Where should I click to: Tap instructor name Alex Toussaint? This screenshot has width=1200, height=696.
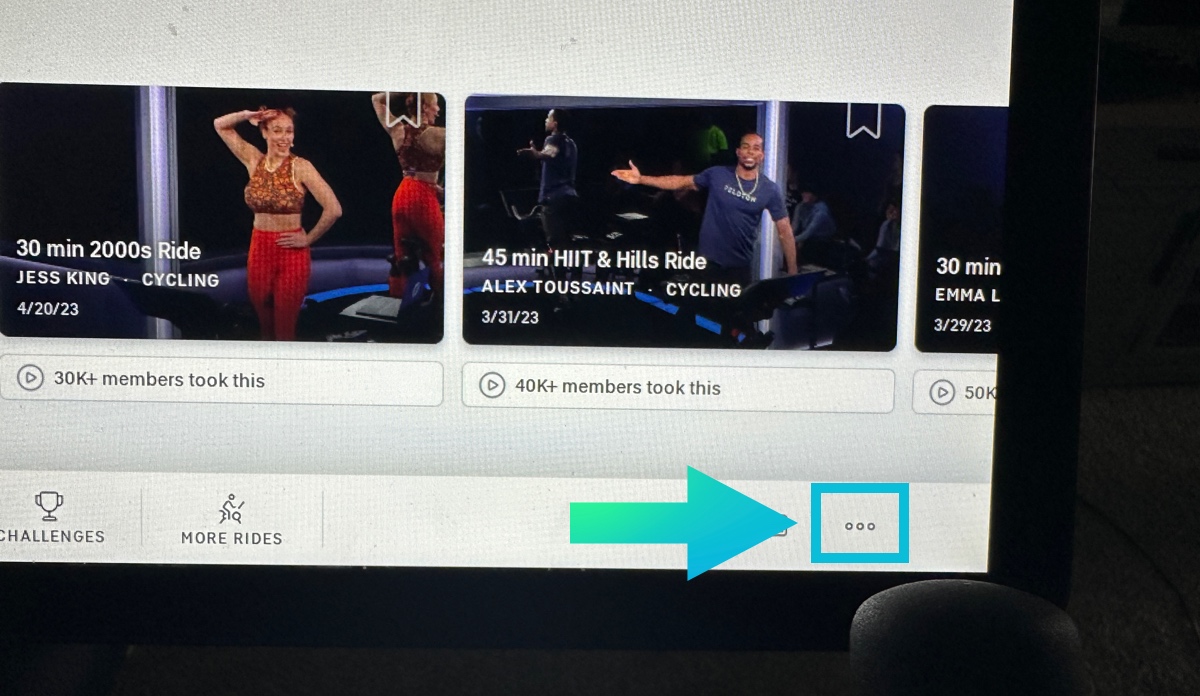point(558,288)
